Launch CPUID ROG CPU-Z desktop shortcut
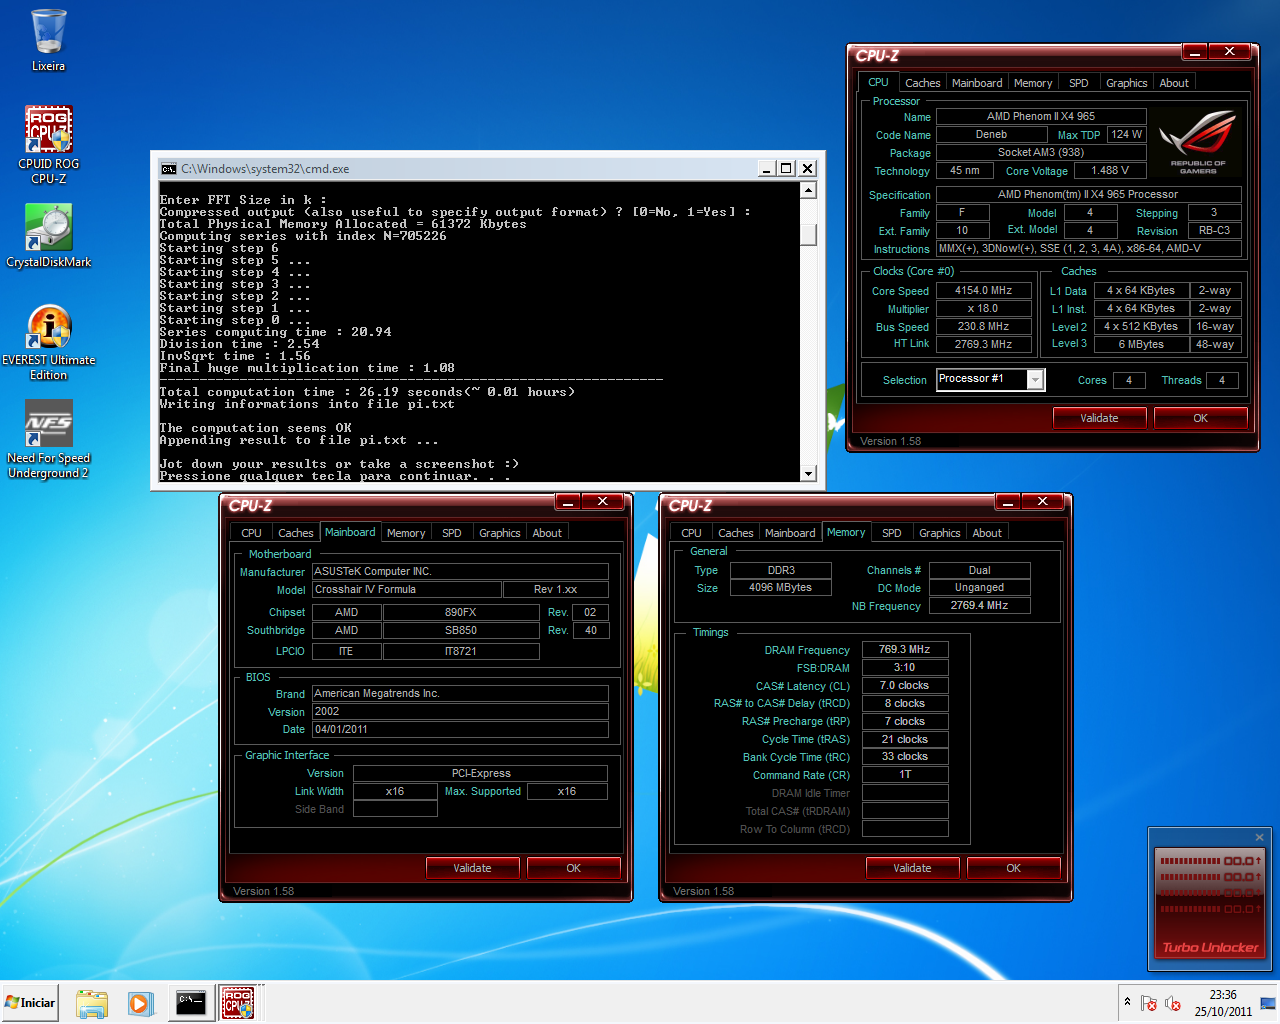The height and width of the screenshot is (1024, 1280). 48,144
